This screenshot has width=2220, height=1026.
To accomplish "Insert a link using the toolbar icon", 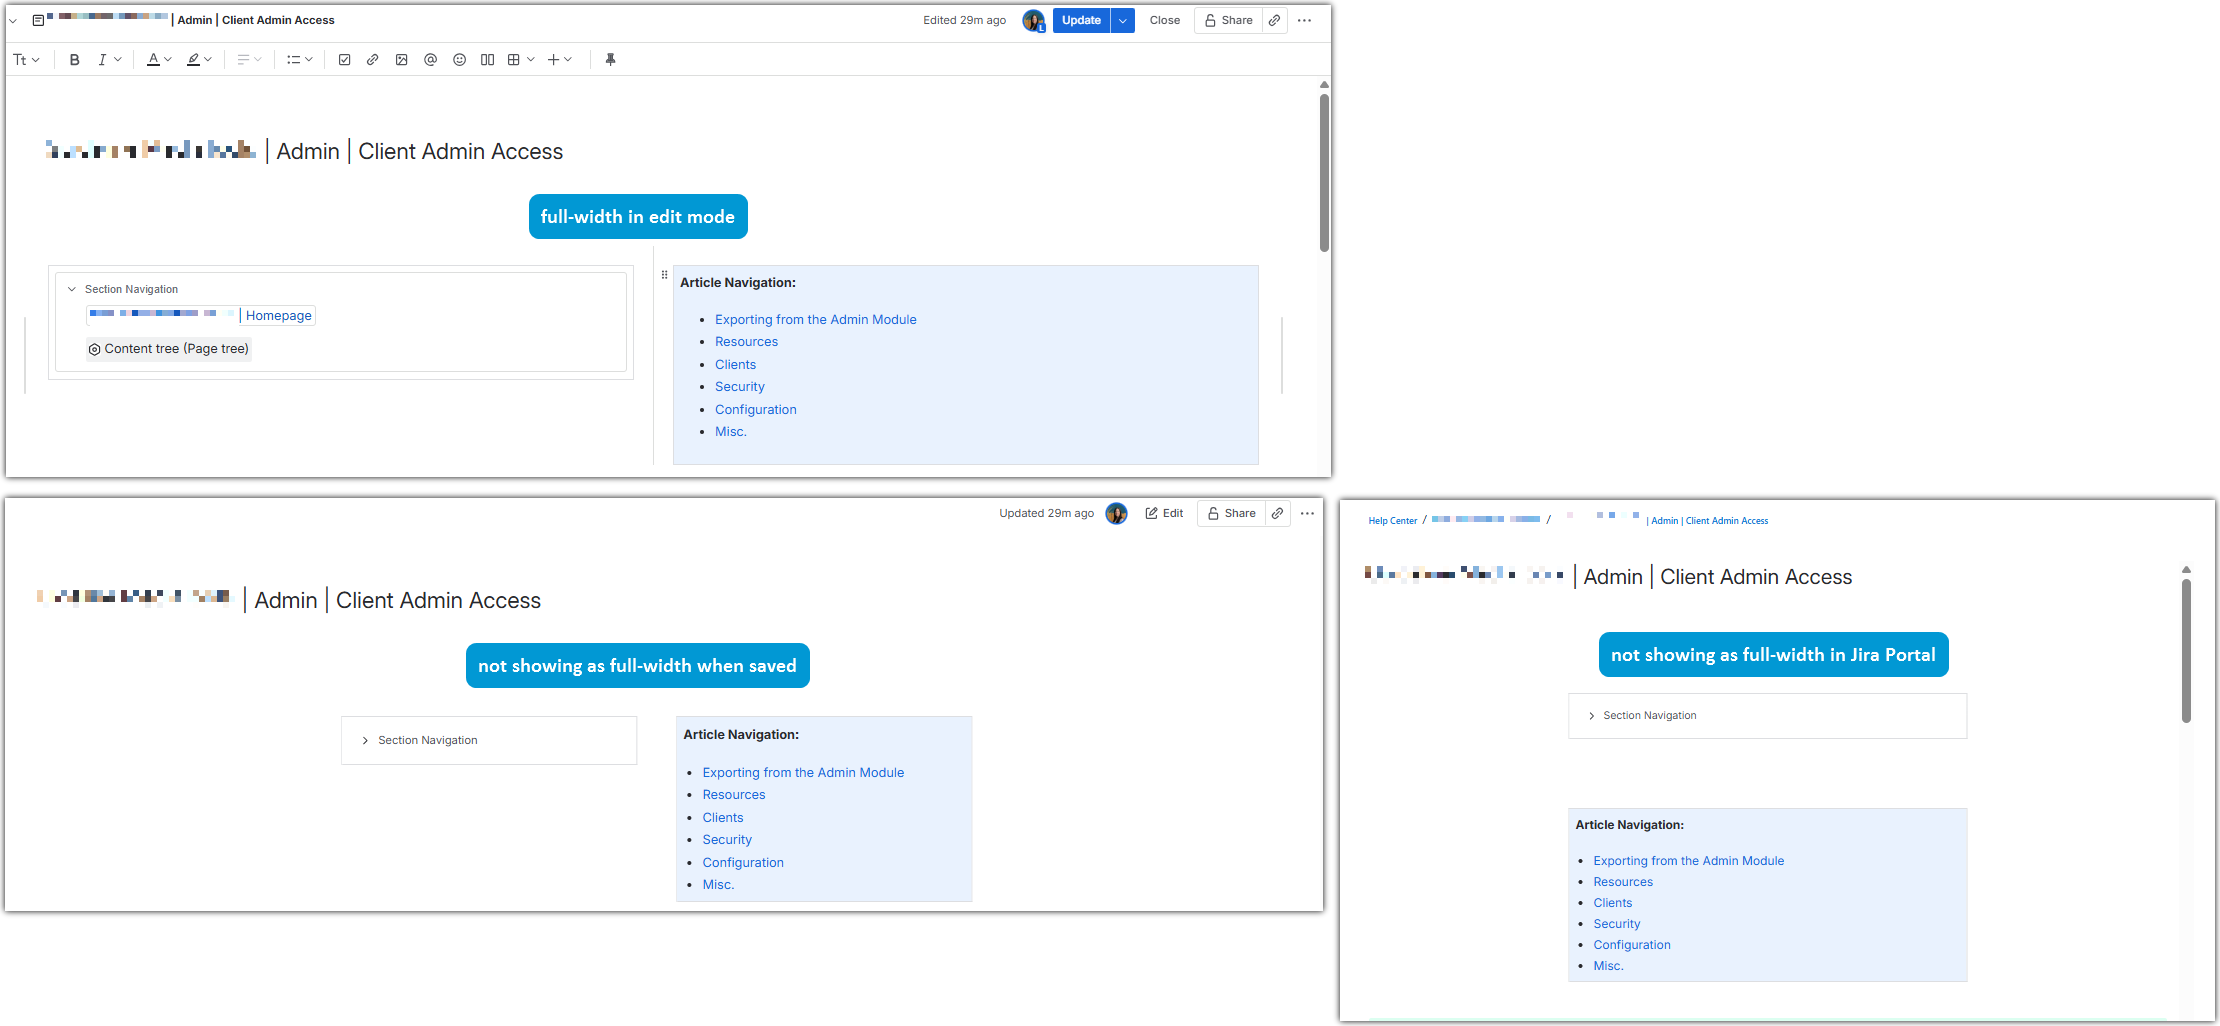I will point(372,59).
